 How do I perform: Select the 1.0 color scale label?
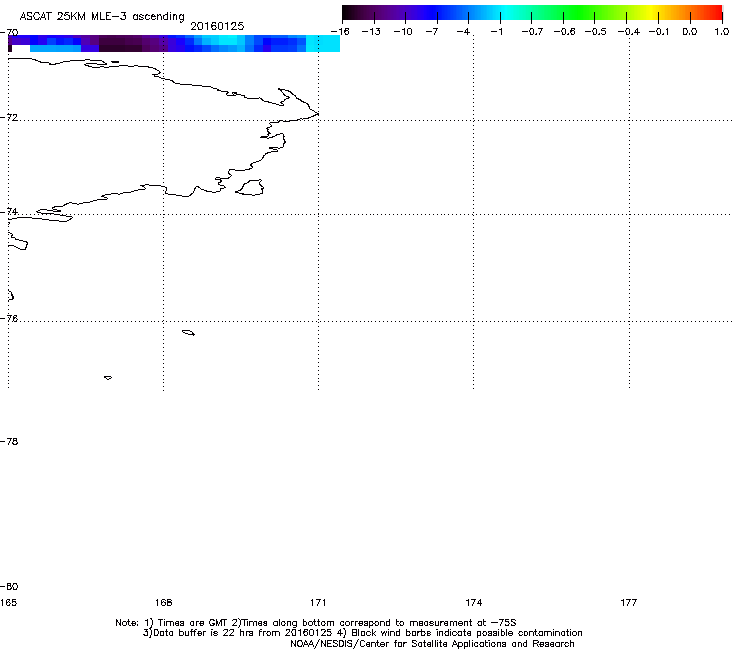tap(722, 32)
